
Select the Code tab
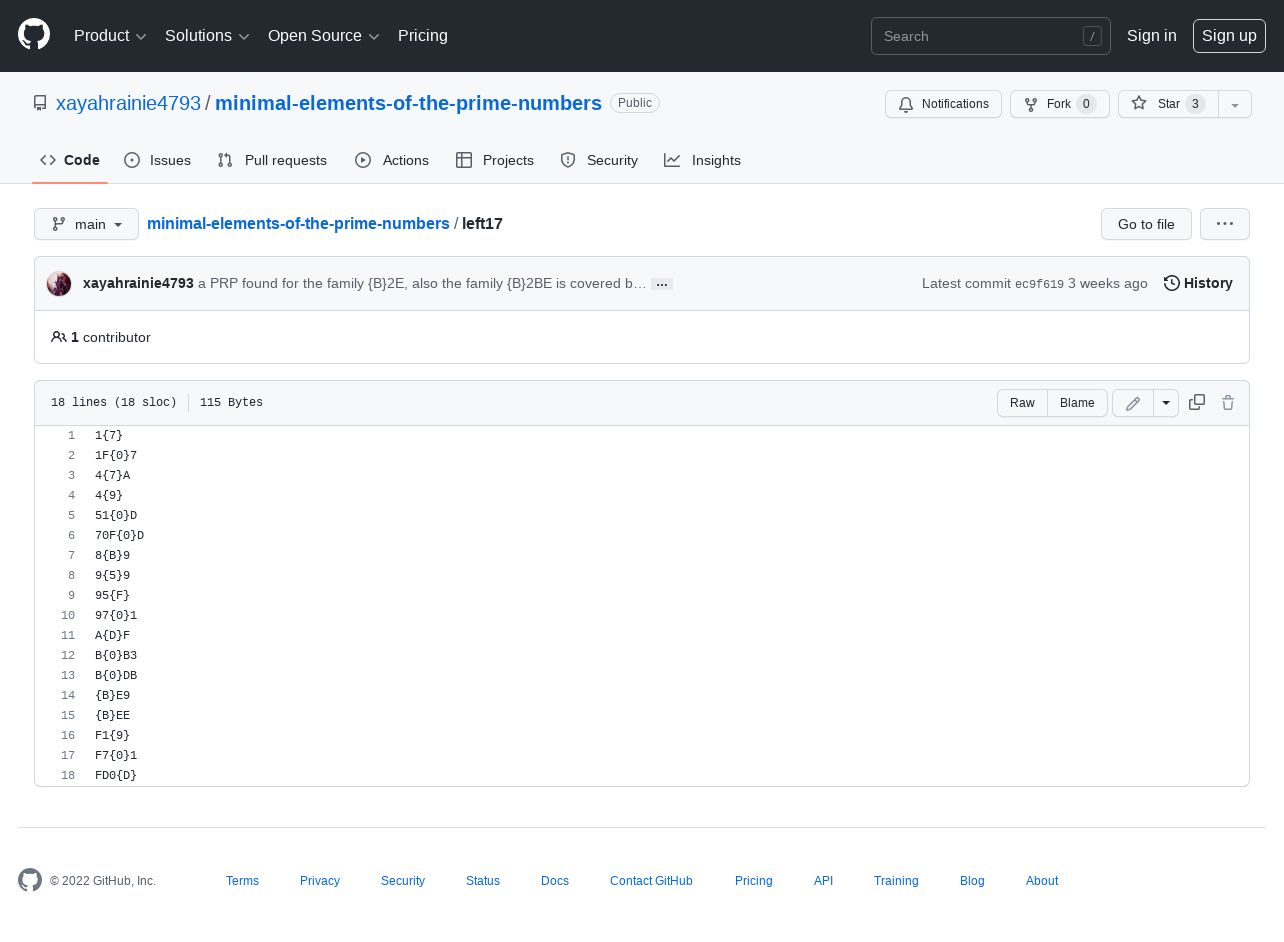pyautogui.click(x=70, y=160)
